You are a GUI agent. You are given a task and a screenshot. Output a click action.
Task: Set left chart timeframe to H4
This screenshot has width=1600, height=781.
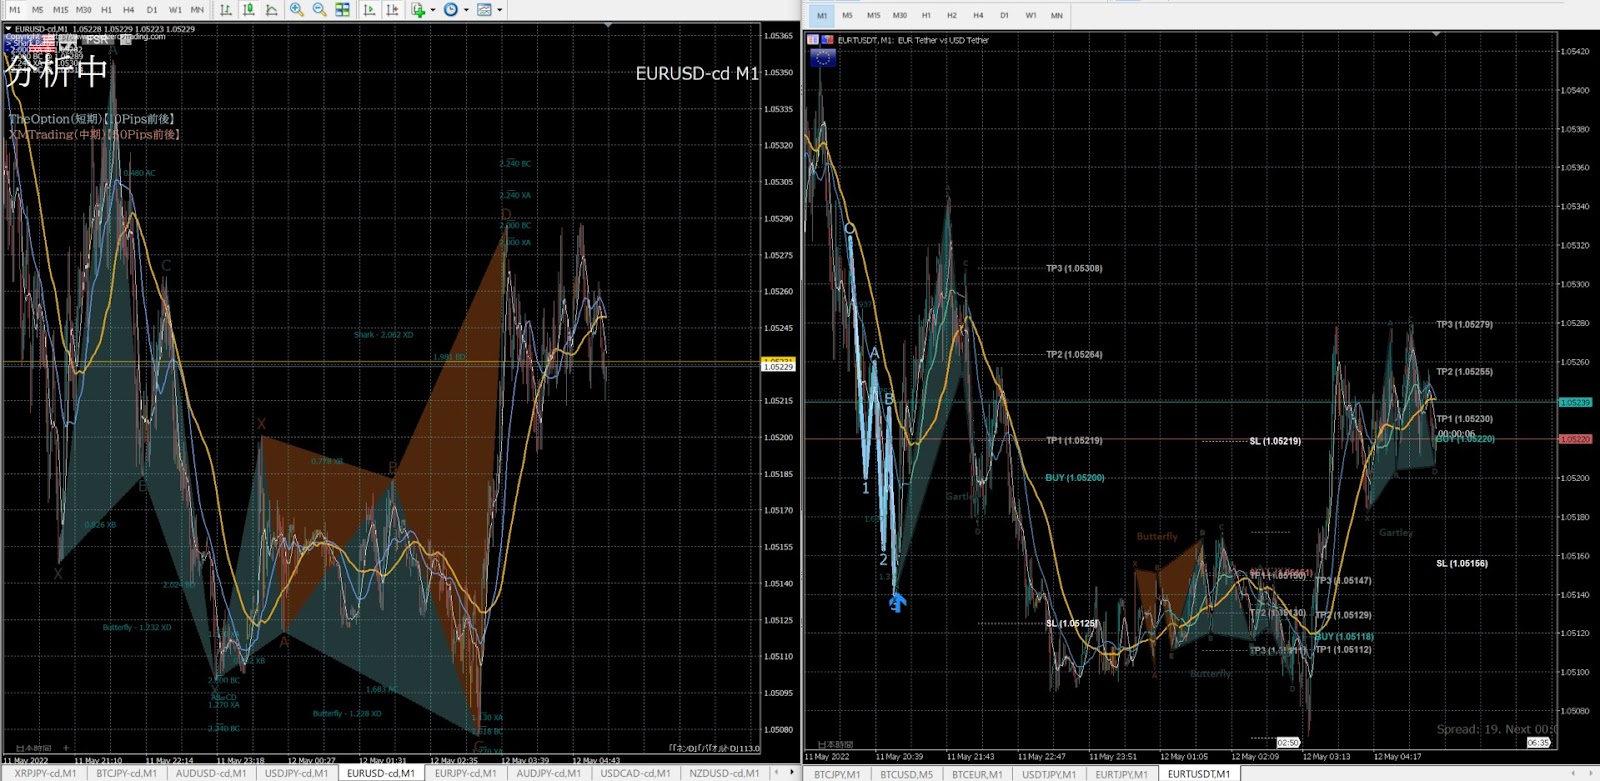(x=128, y=10)
